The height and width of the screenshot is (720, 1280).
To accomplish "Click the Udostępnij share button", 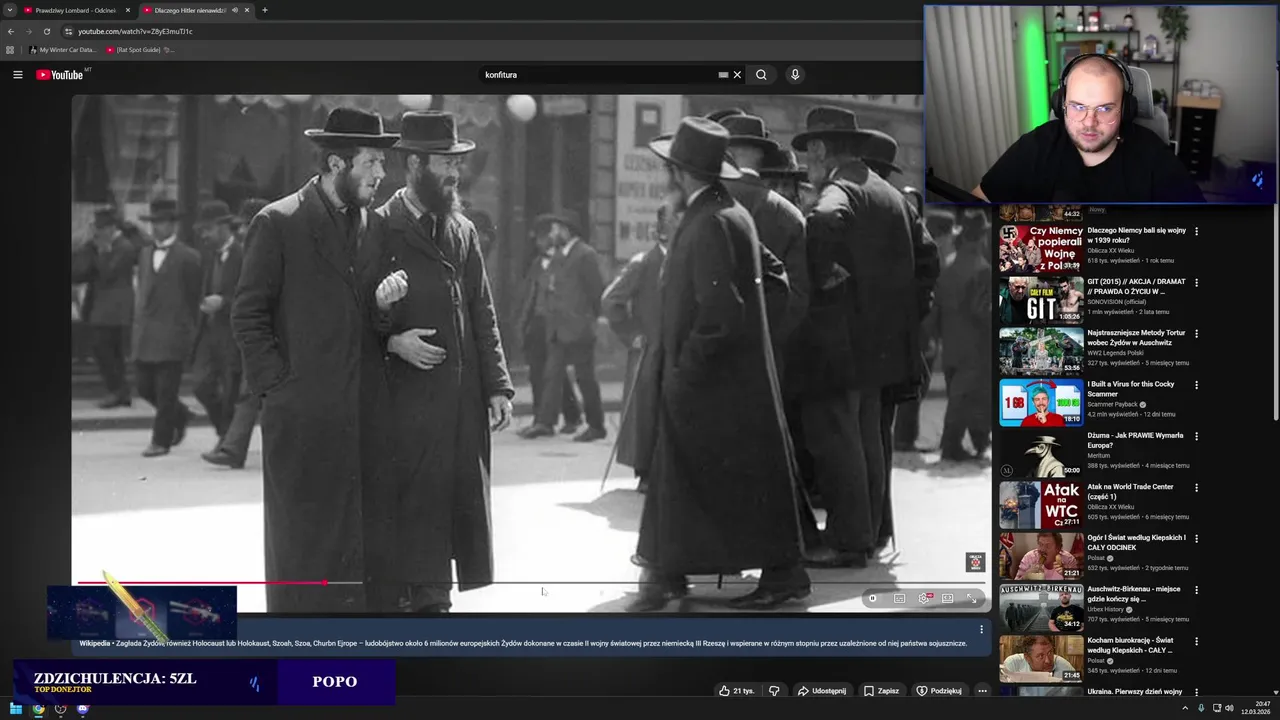I will coord(821,691).
